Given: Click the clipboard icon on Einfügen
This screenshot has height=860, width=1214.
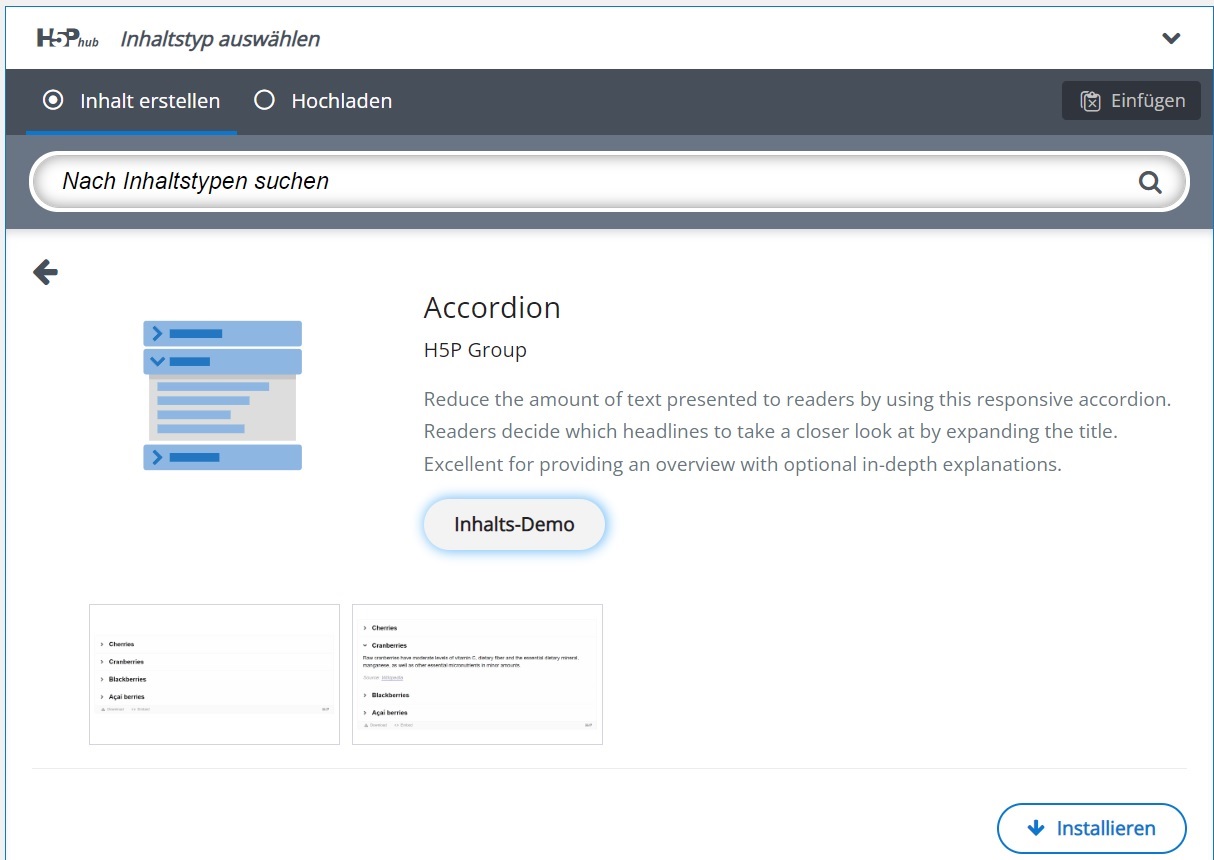Looking at the screenshot, I should (x=1090, y=101).
